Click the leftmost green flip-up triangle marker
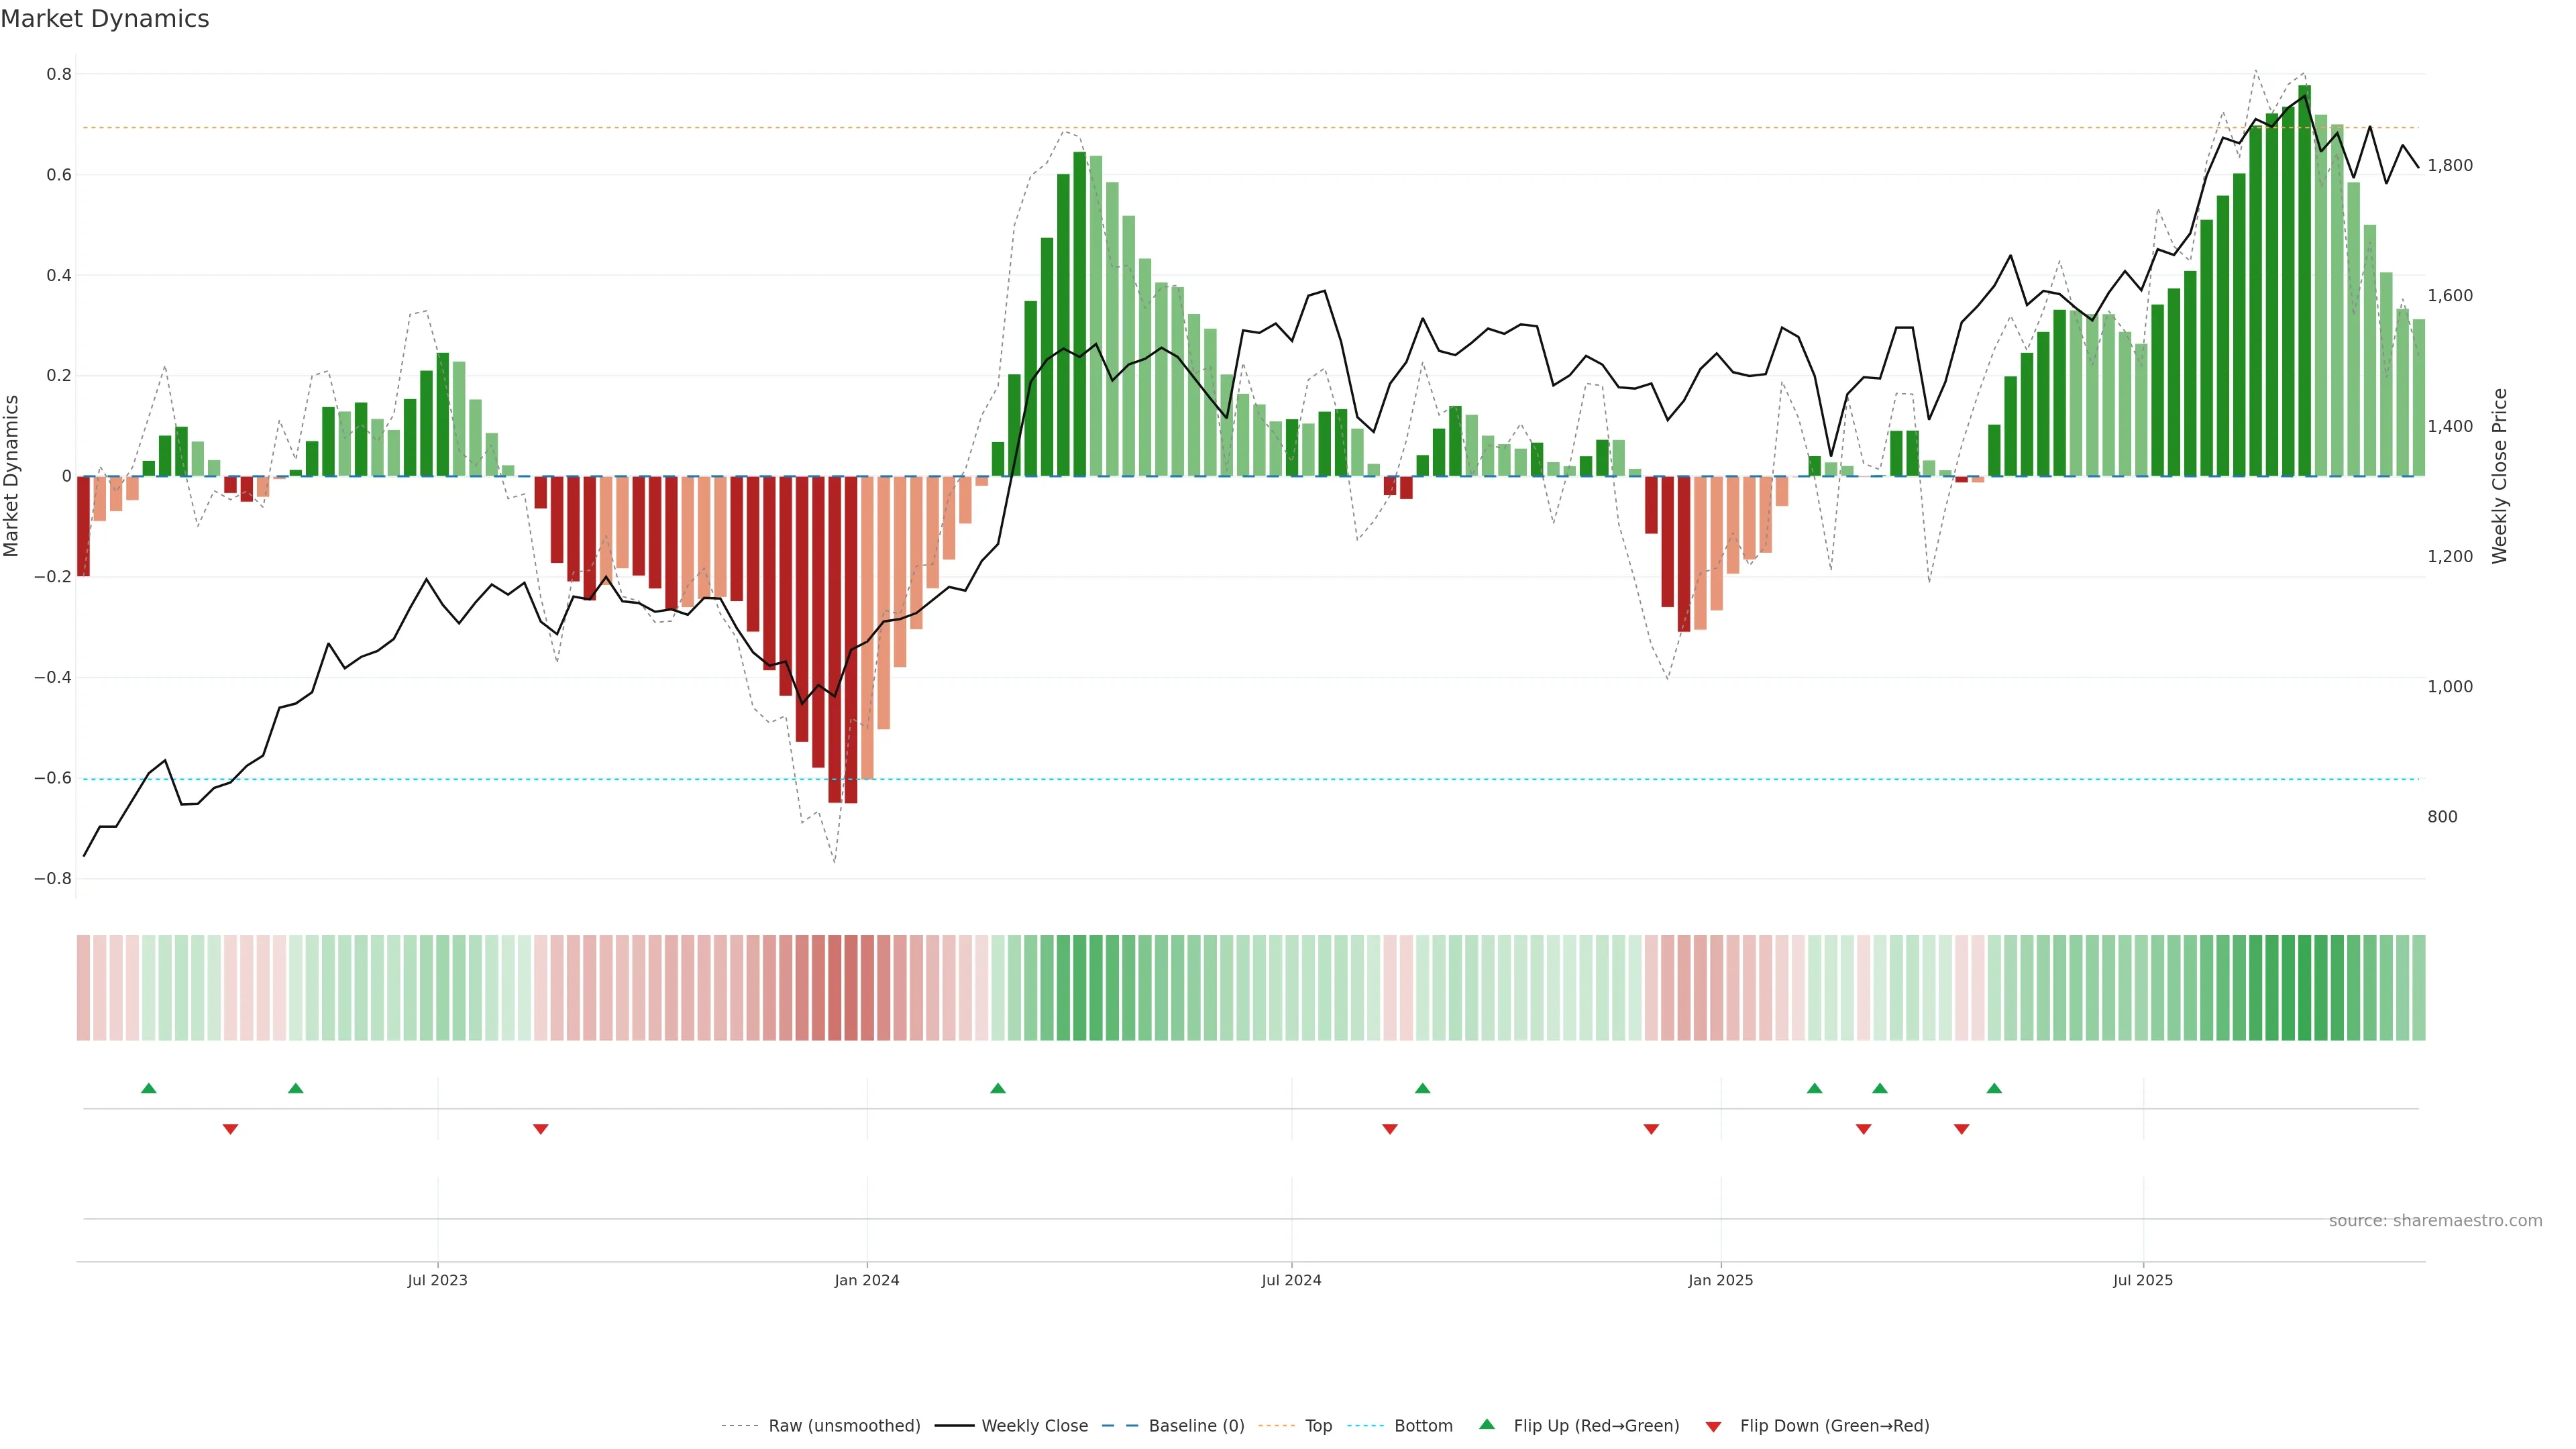 pos(149,1088)
